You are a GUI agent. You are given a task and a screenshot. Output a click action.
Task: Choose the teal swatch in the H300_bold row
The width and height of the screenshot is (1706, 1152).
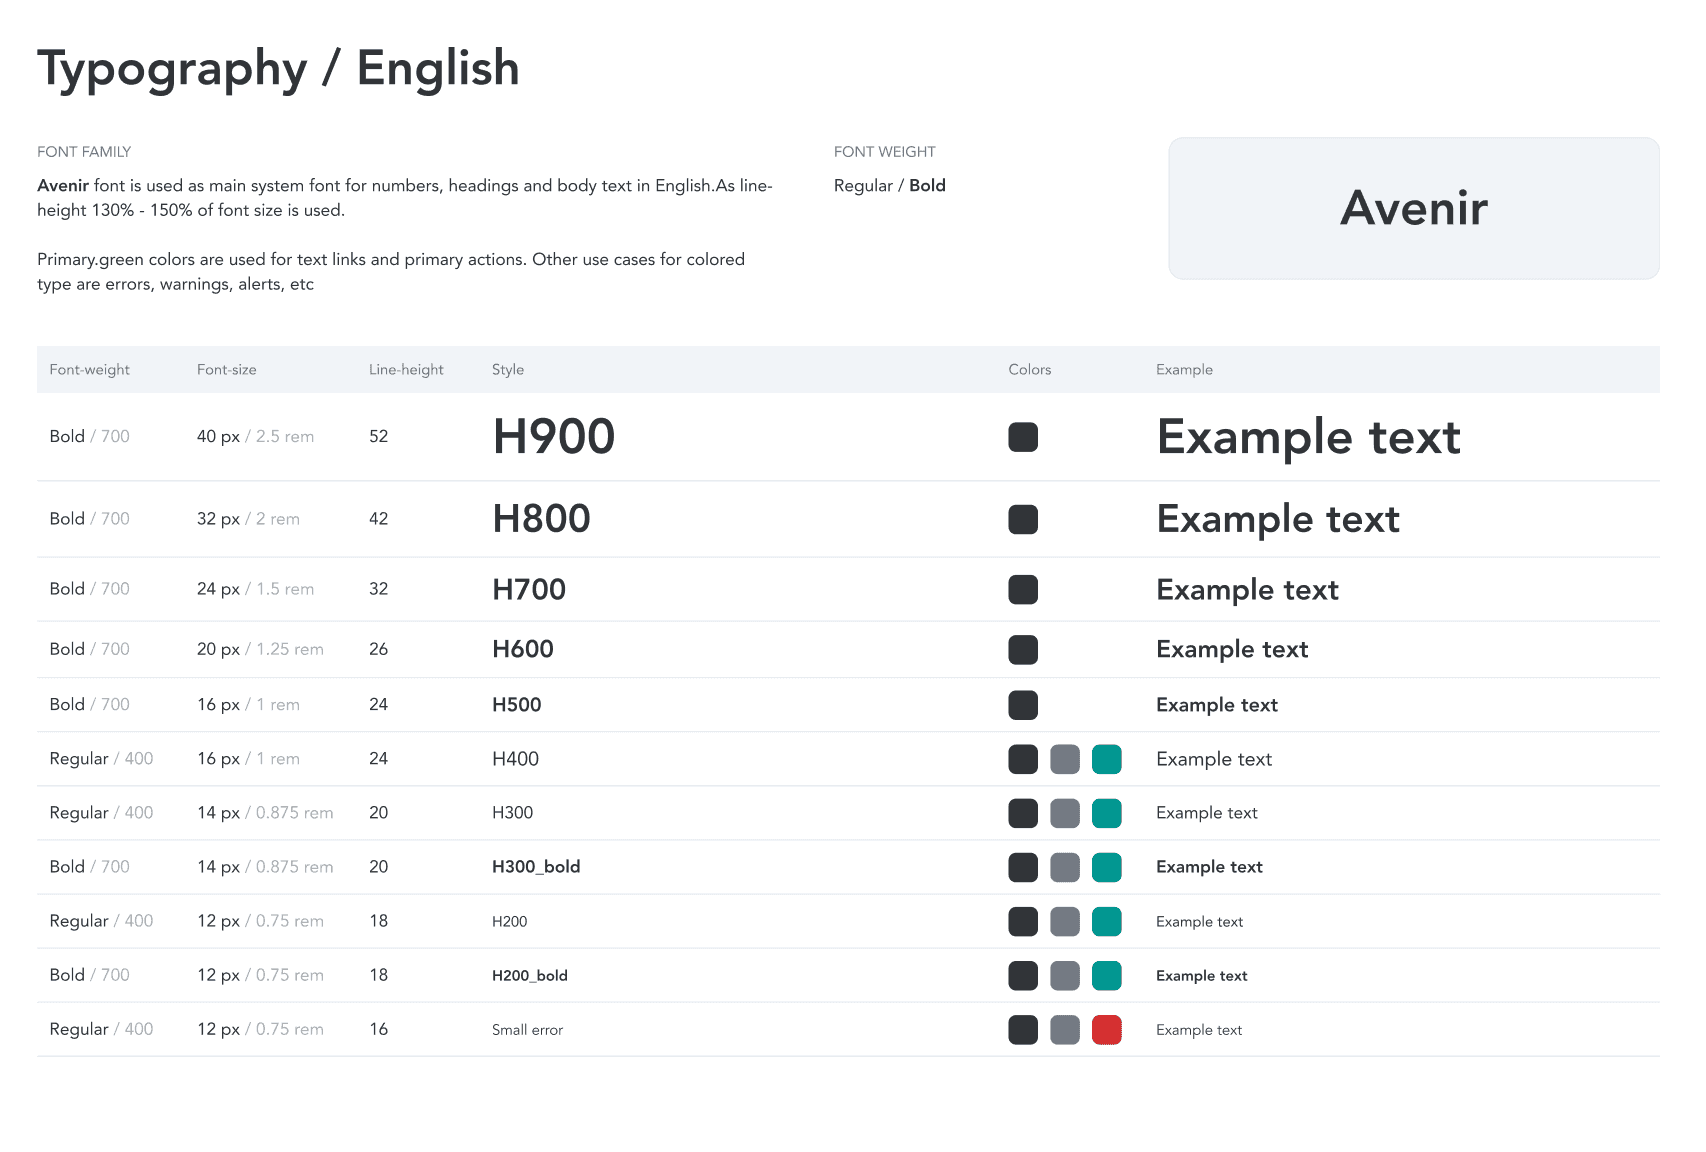(1107, 867)
